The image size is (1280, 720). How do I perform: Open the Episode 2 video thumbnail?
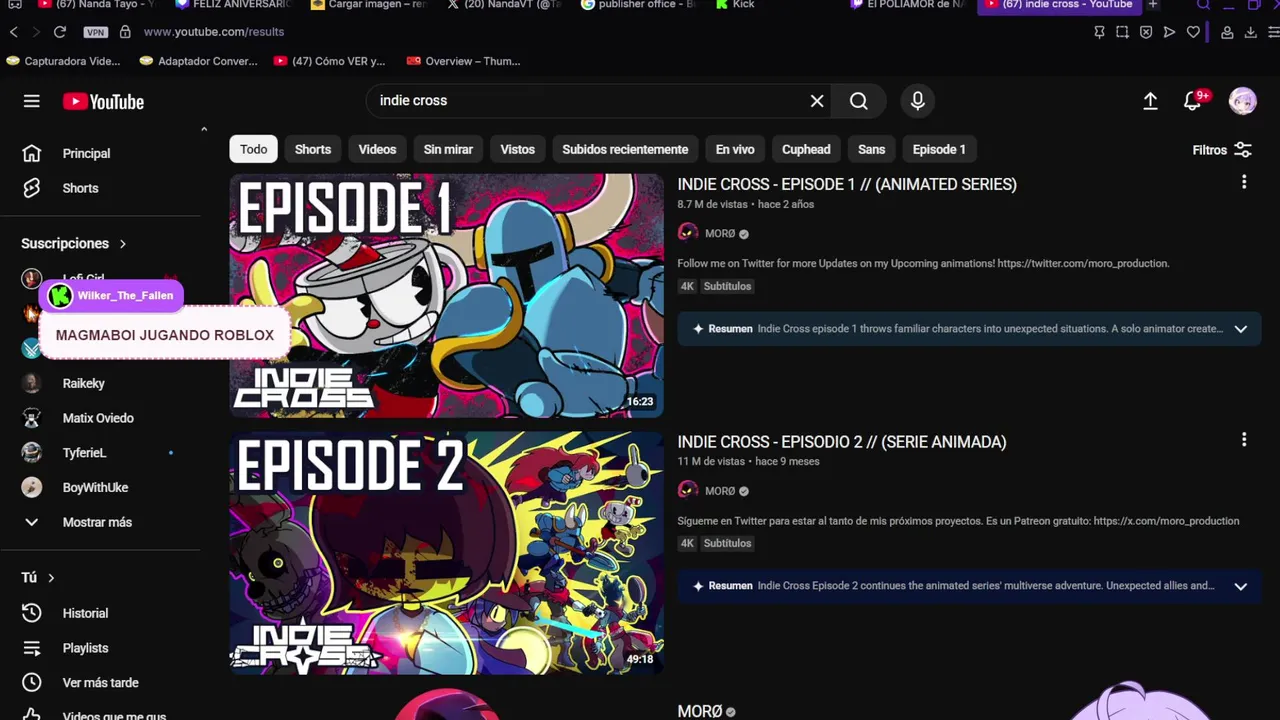[x=446, y=553]
